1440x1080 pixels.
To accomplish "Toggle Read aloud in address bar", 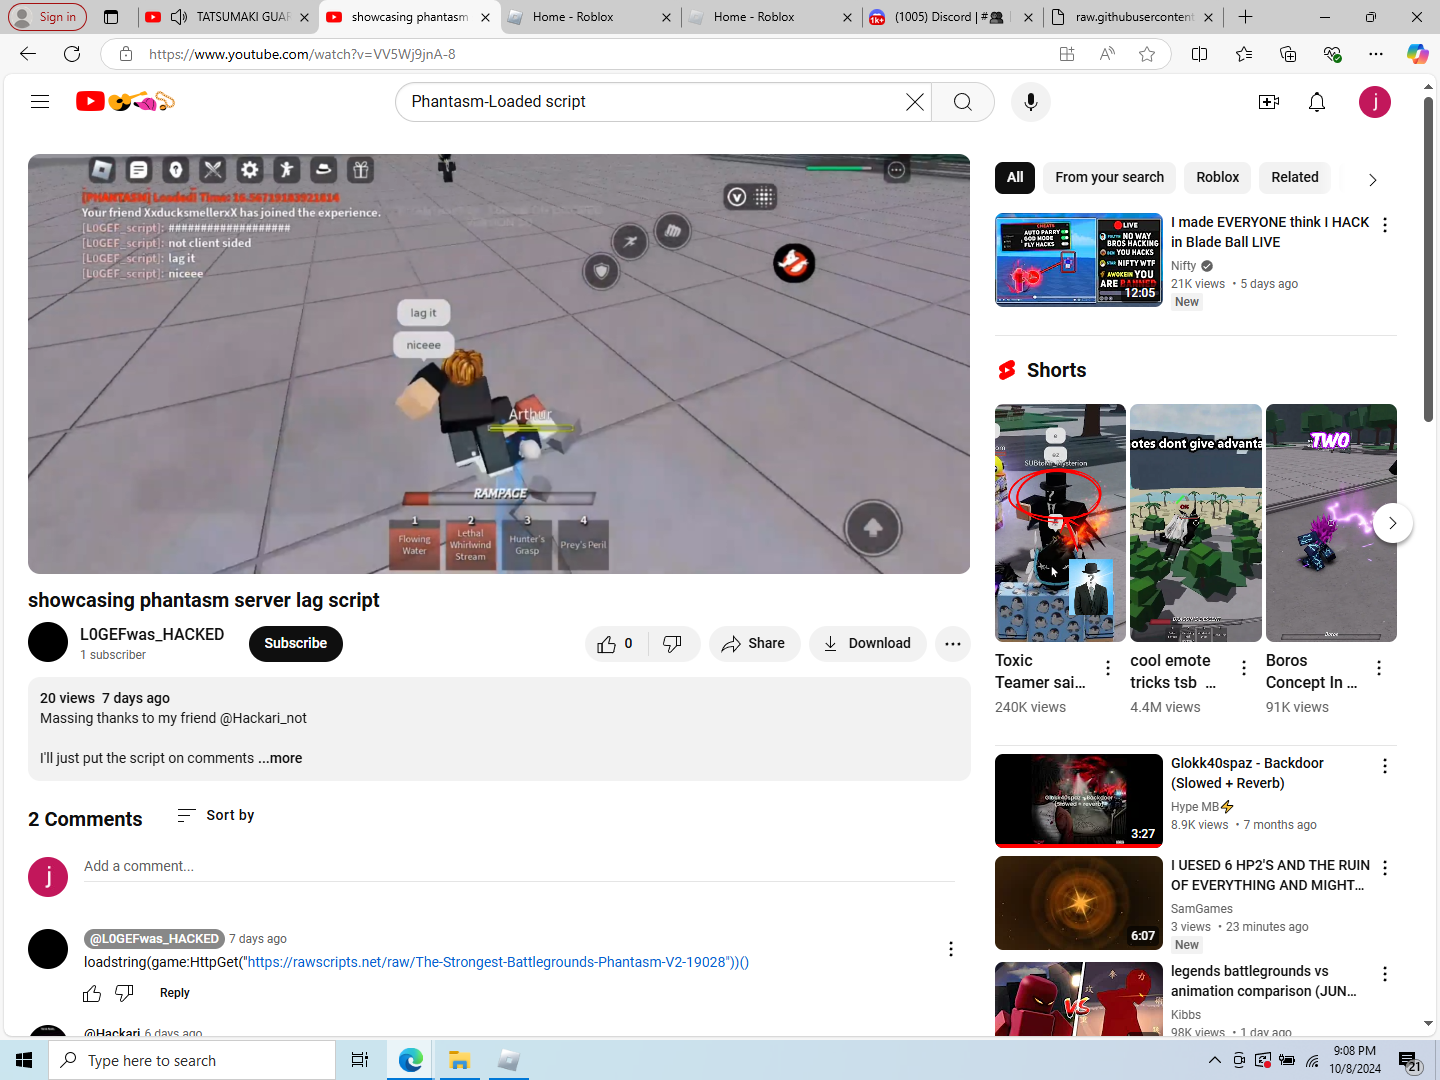I will click(1107, 54).
